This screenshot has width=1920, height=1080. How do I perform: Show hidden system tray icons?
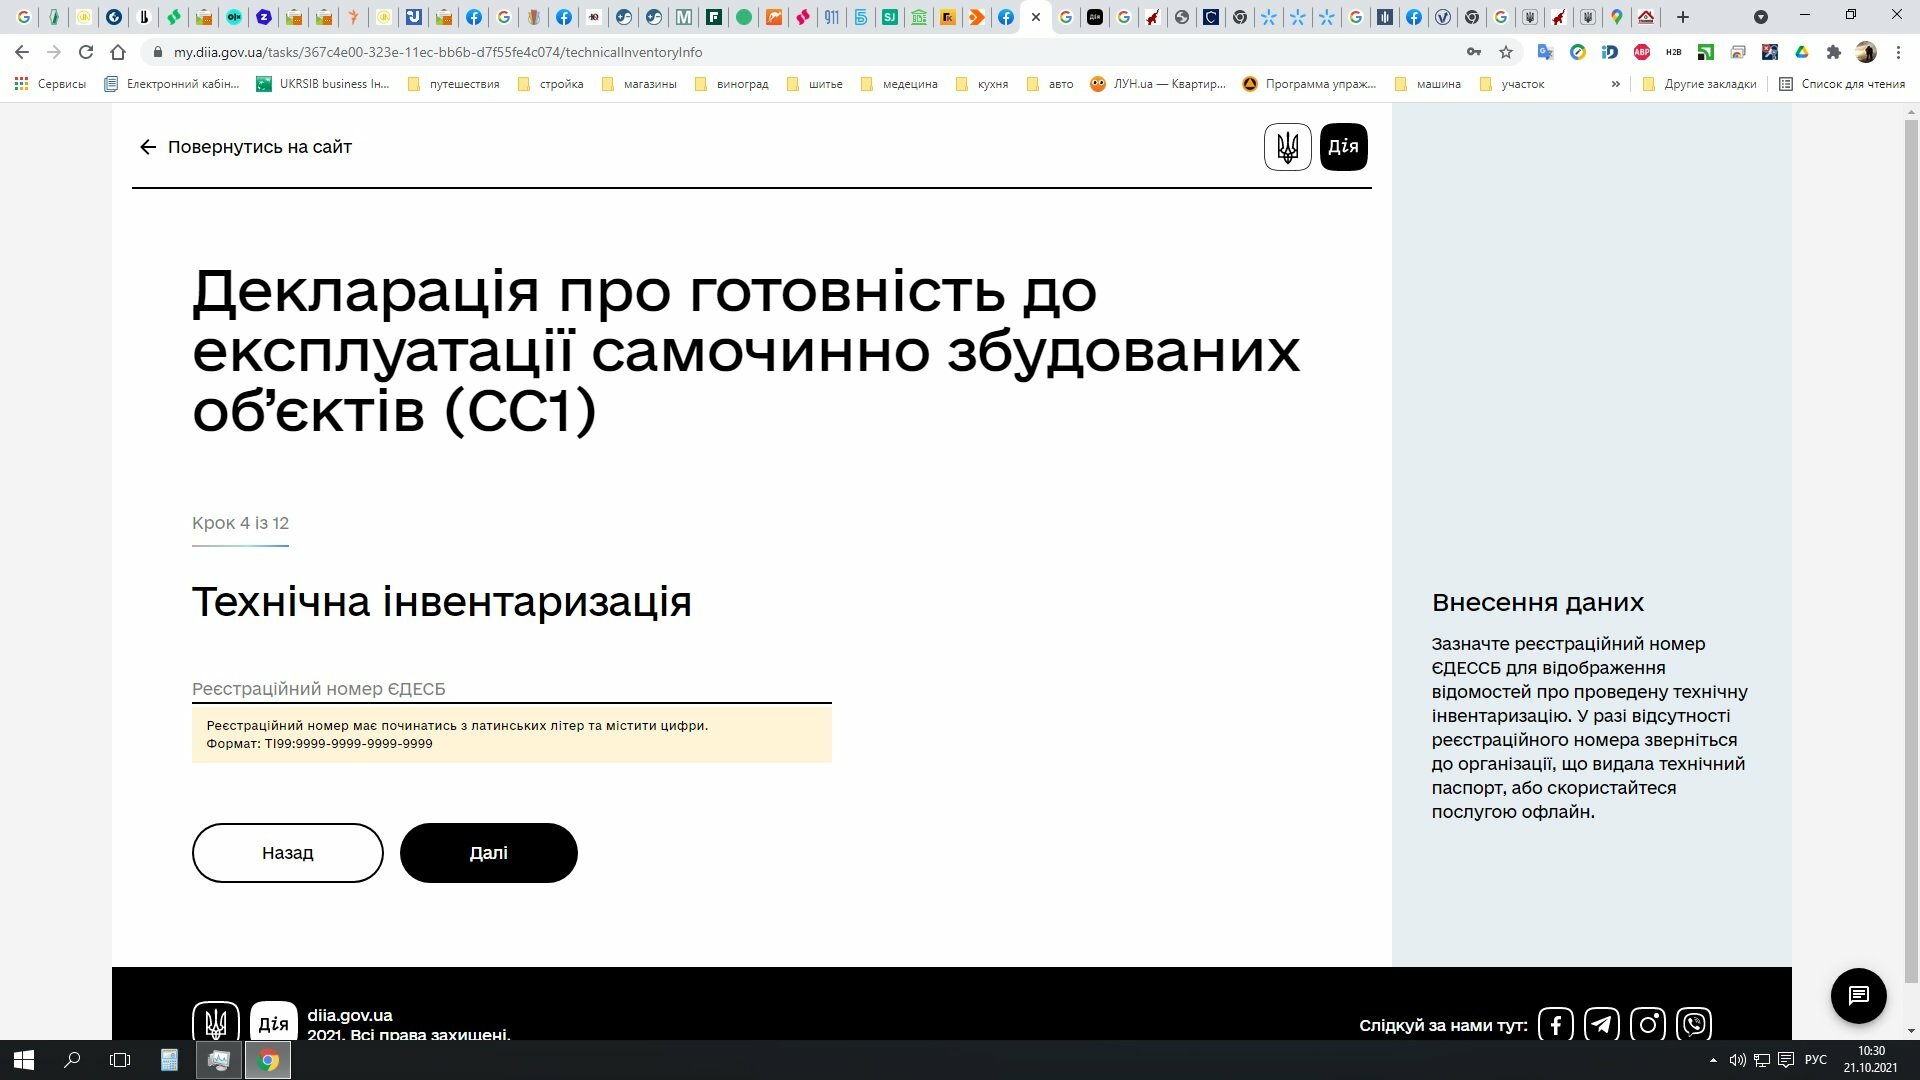[x=1713, y=1060]
